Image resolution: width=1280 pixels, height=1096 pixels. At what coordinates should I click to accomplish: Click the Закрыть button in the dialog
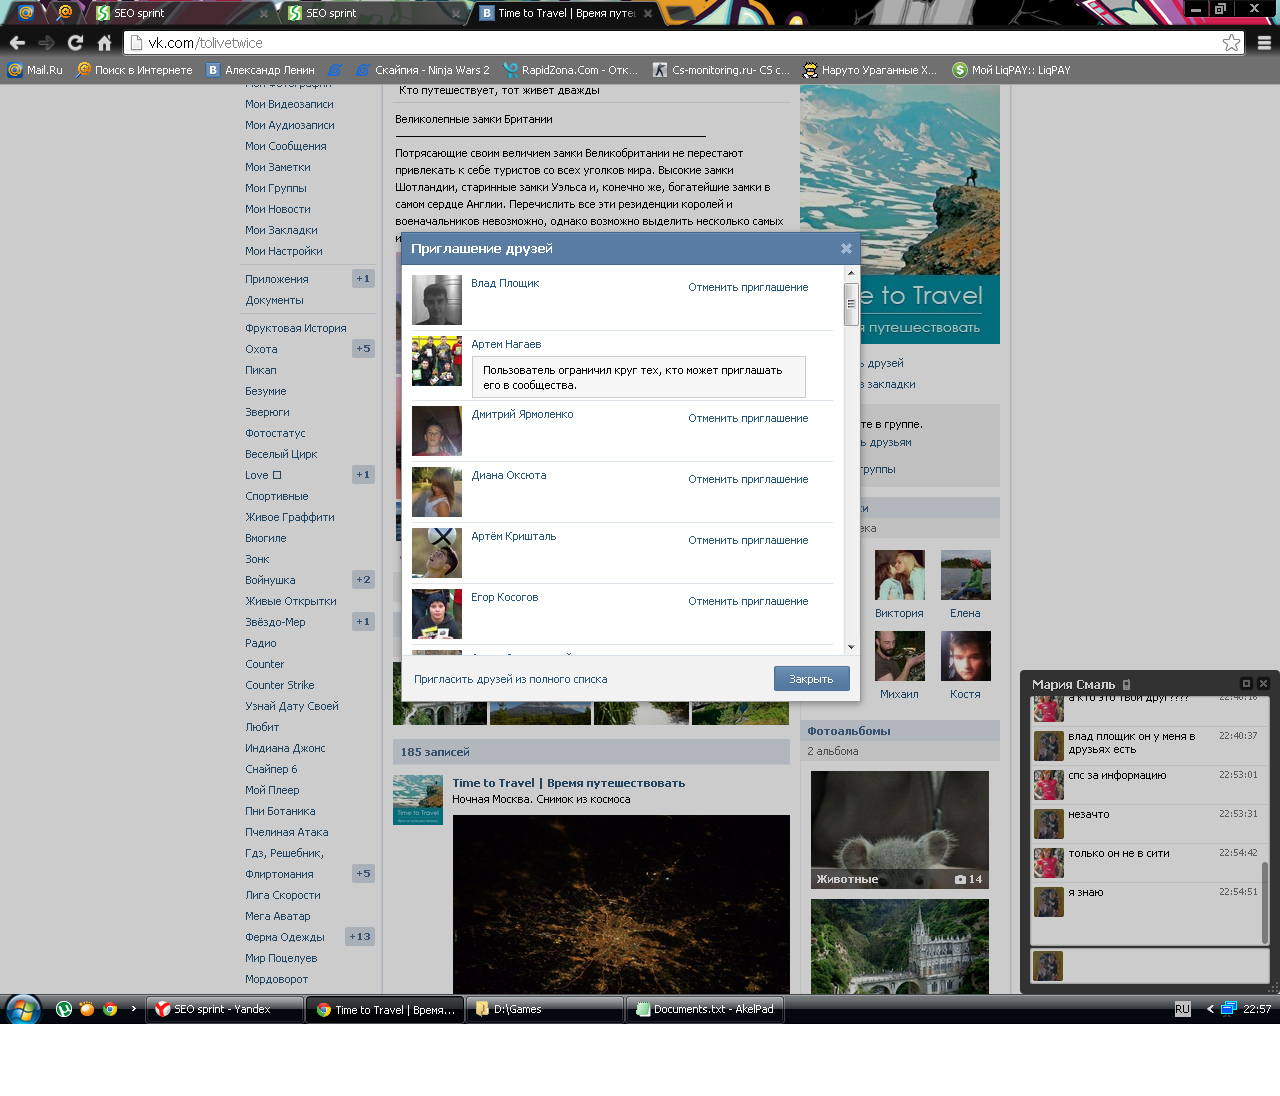point(811,679)
